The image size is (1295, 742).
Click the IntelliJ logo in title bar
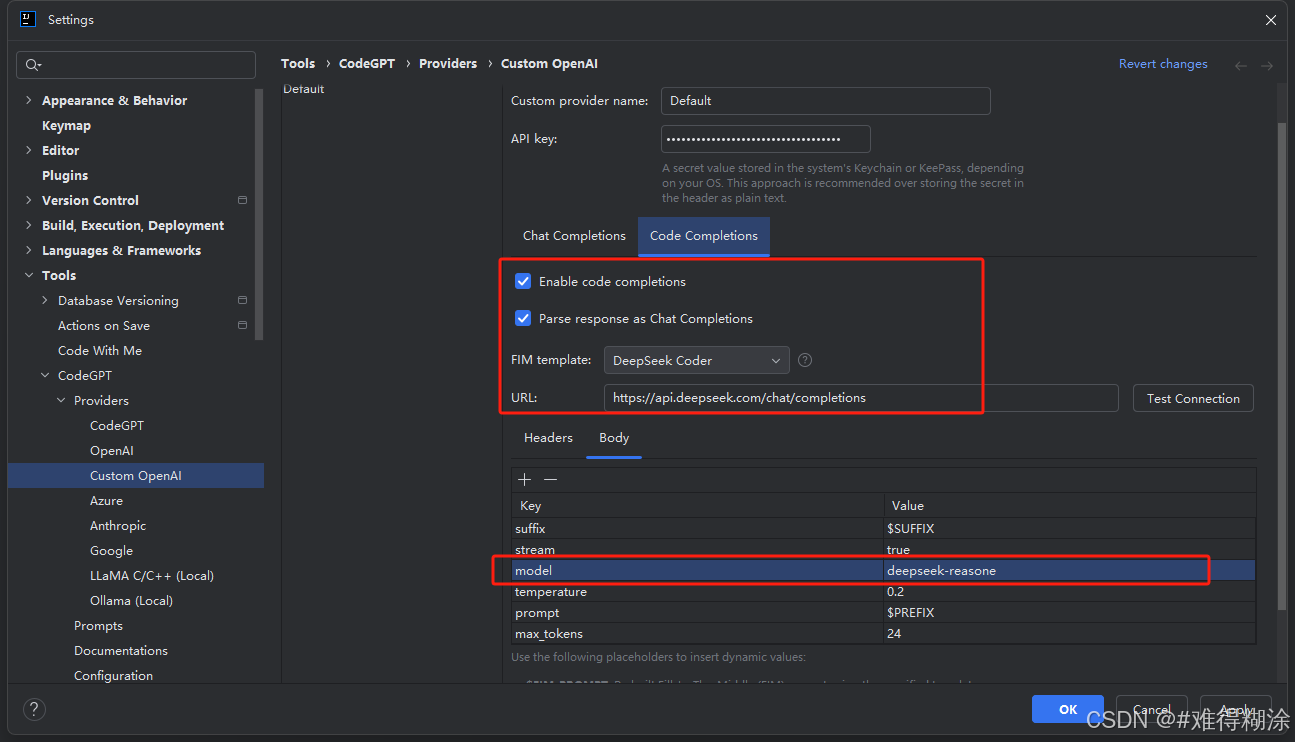[x=28, y=19]
